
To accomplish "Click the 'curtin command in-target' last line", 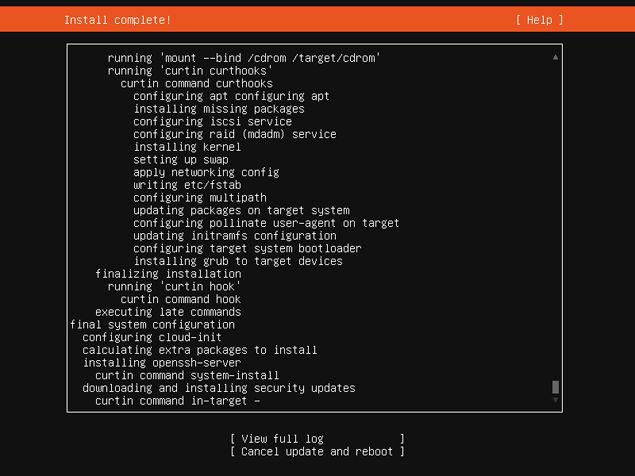I will (177, 401).
